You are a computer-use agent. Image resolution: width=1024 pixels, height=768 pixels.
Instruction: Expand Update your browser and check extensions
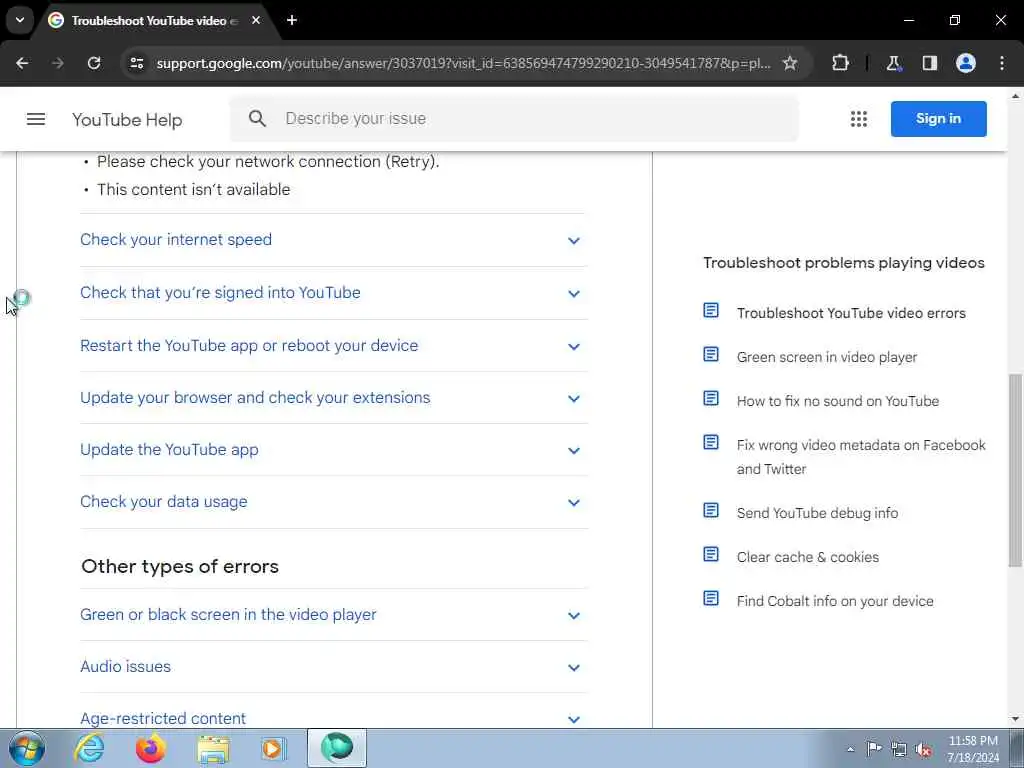[334, 398]
